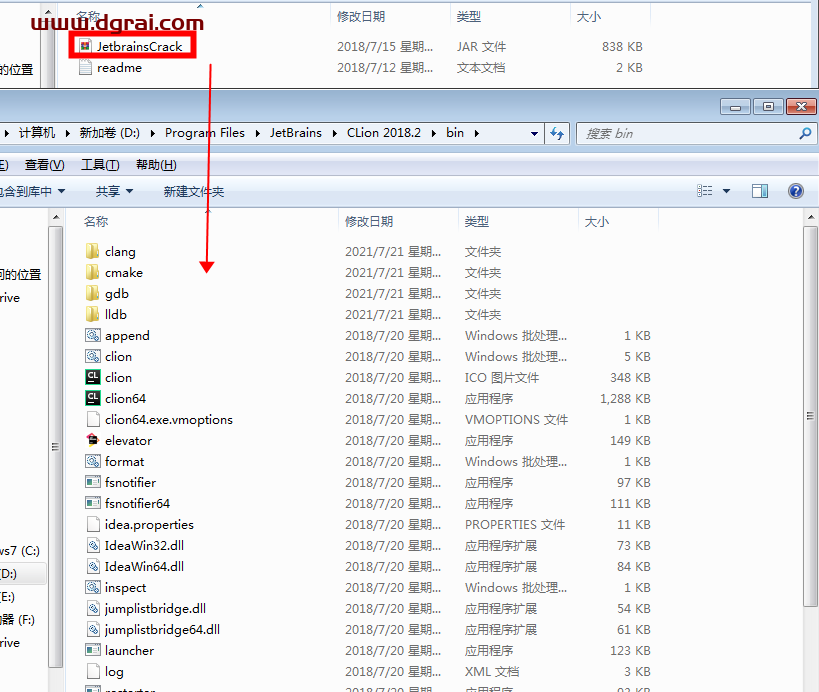Open the 工具(T) menu
This screenshot has width=819, height=692.
100,165
